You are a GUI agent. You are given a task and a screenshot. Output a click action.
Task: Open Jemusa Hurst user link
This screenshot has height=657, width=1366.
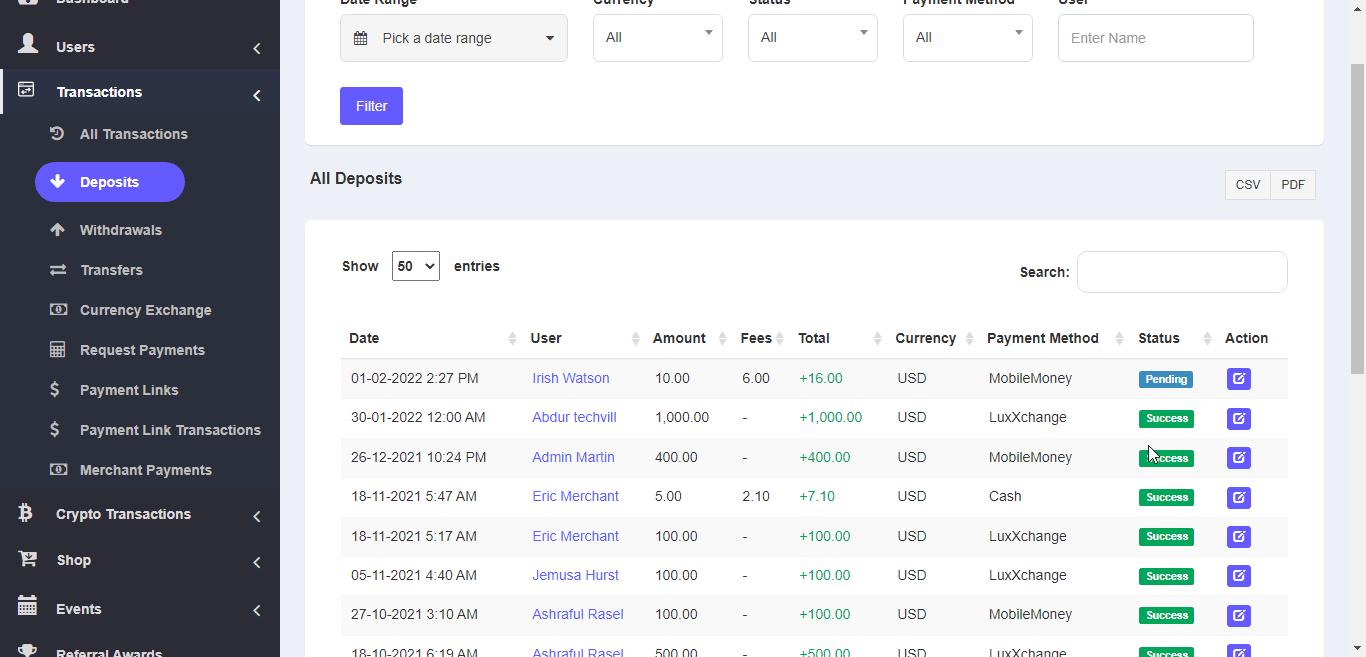tap(575, 575)
